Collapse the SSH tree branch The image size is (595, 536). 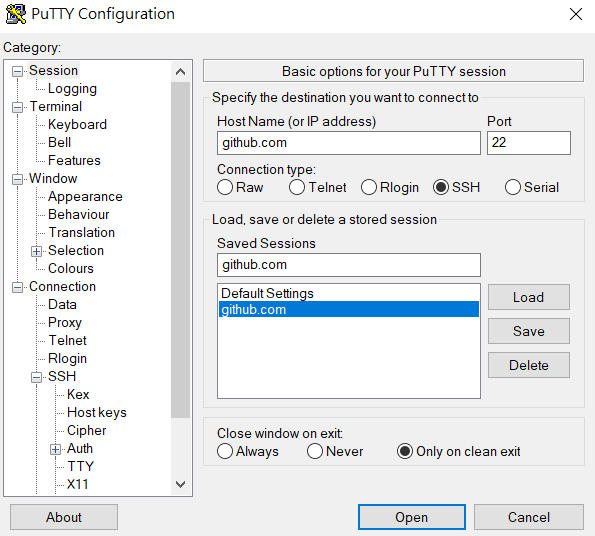coord(36,377)
